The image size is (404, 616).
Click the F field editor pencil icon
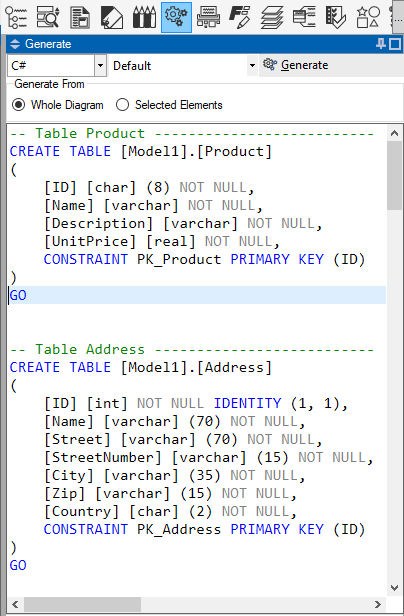tap(240, 18)
